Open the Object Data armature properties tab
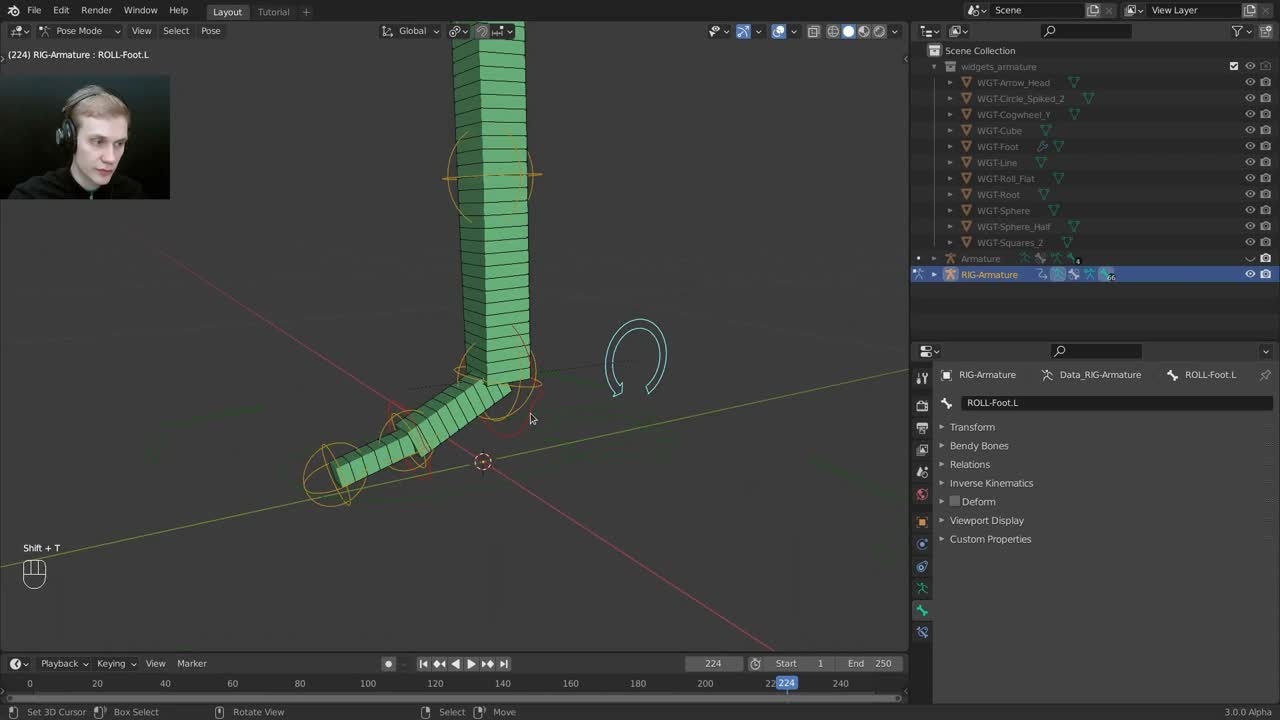The height and width of the screenshot is (720, 1280). tap(922, 588)
